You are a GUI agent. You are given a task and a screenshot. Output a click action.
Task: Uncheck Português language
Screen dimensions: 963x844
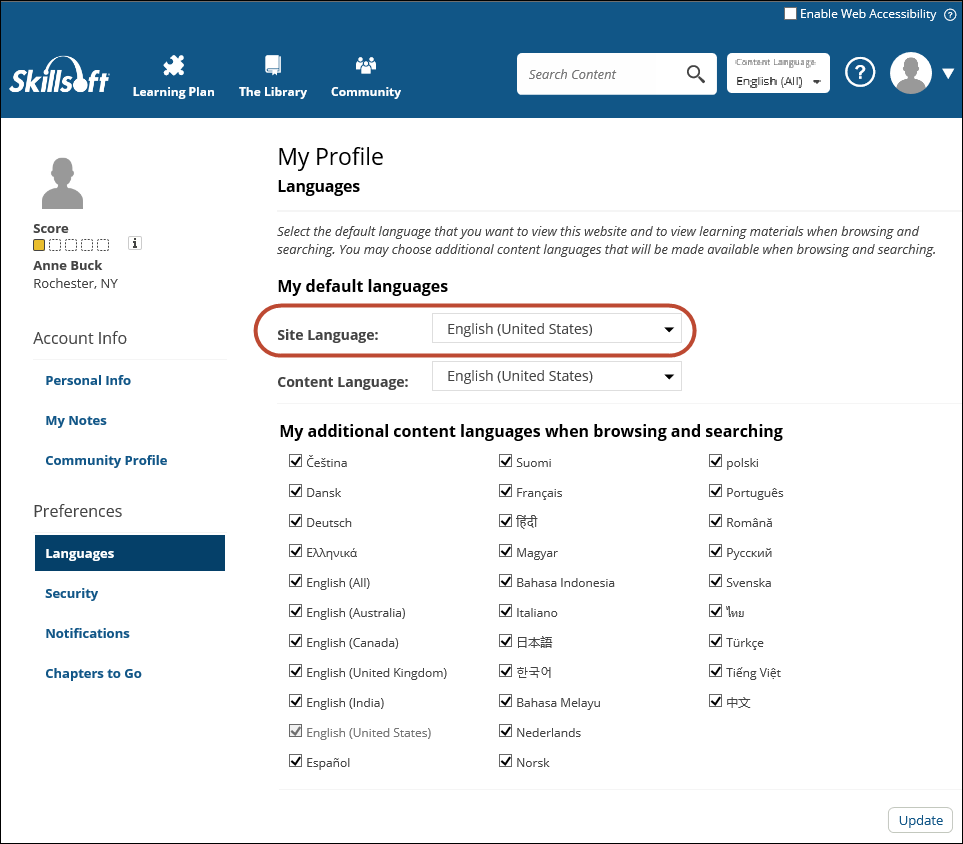pos(715,491)
